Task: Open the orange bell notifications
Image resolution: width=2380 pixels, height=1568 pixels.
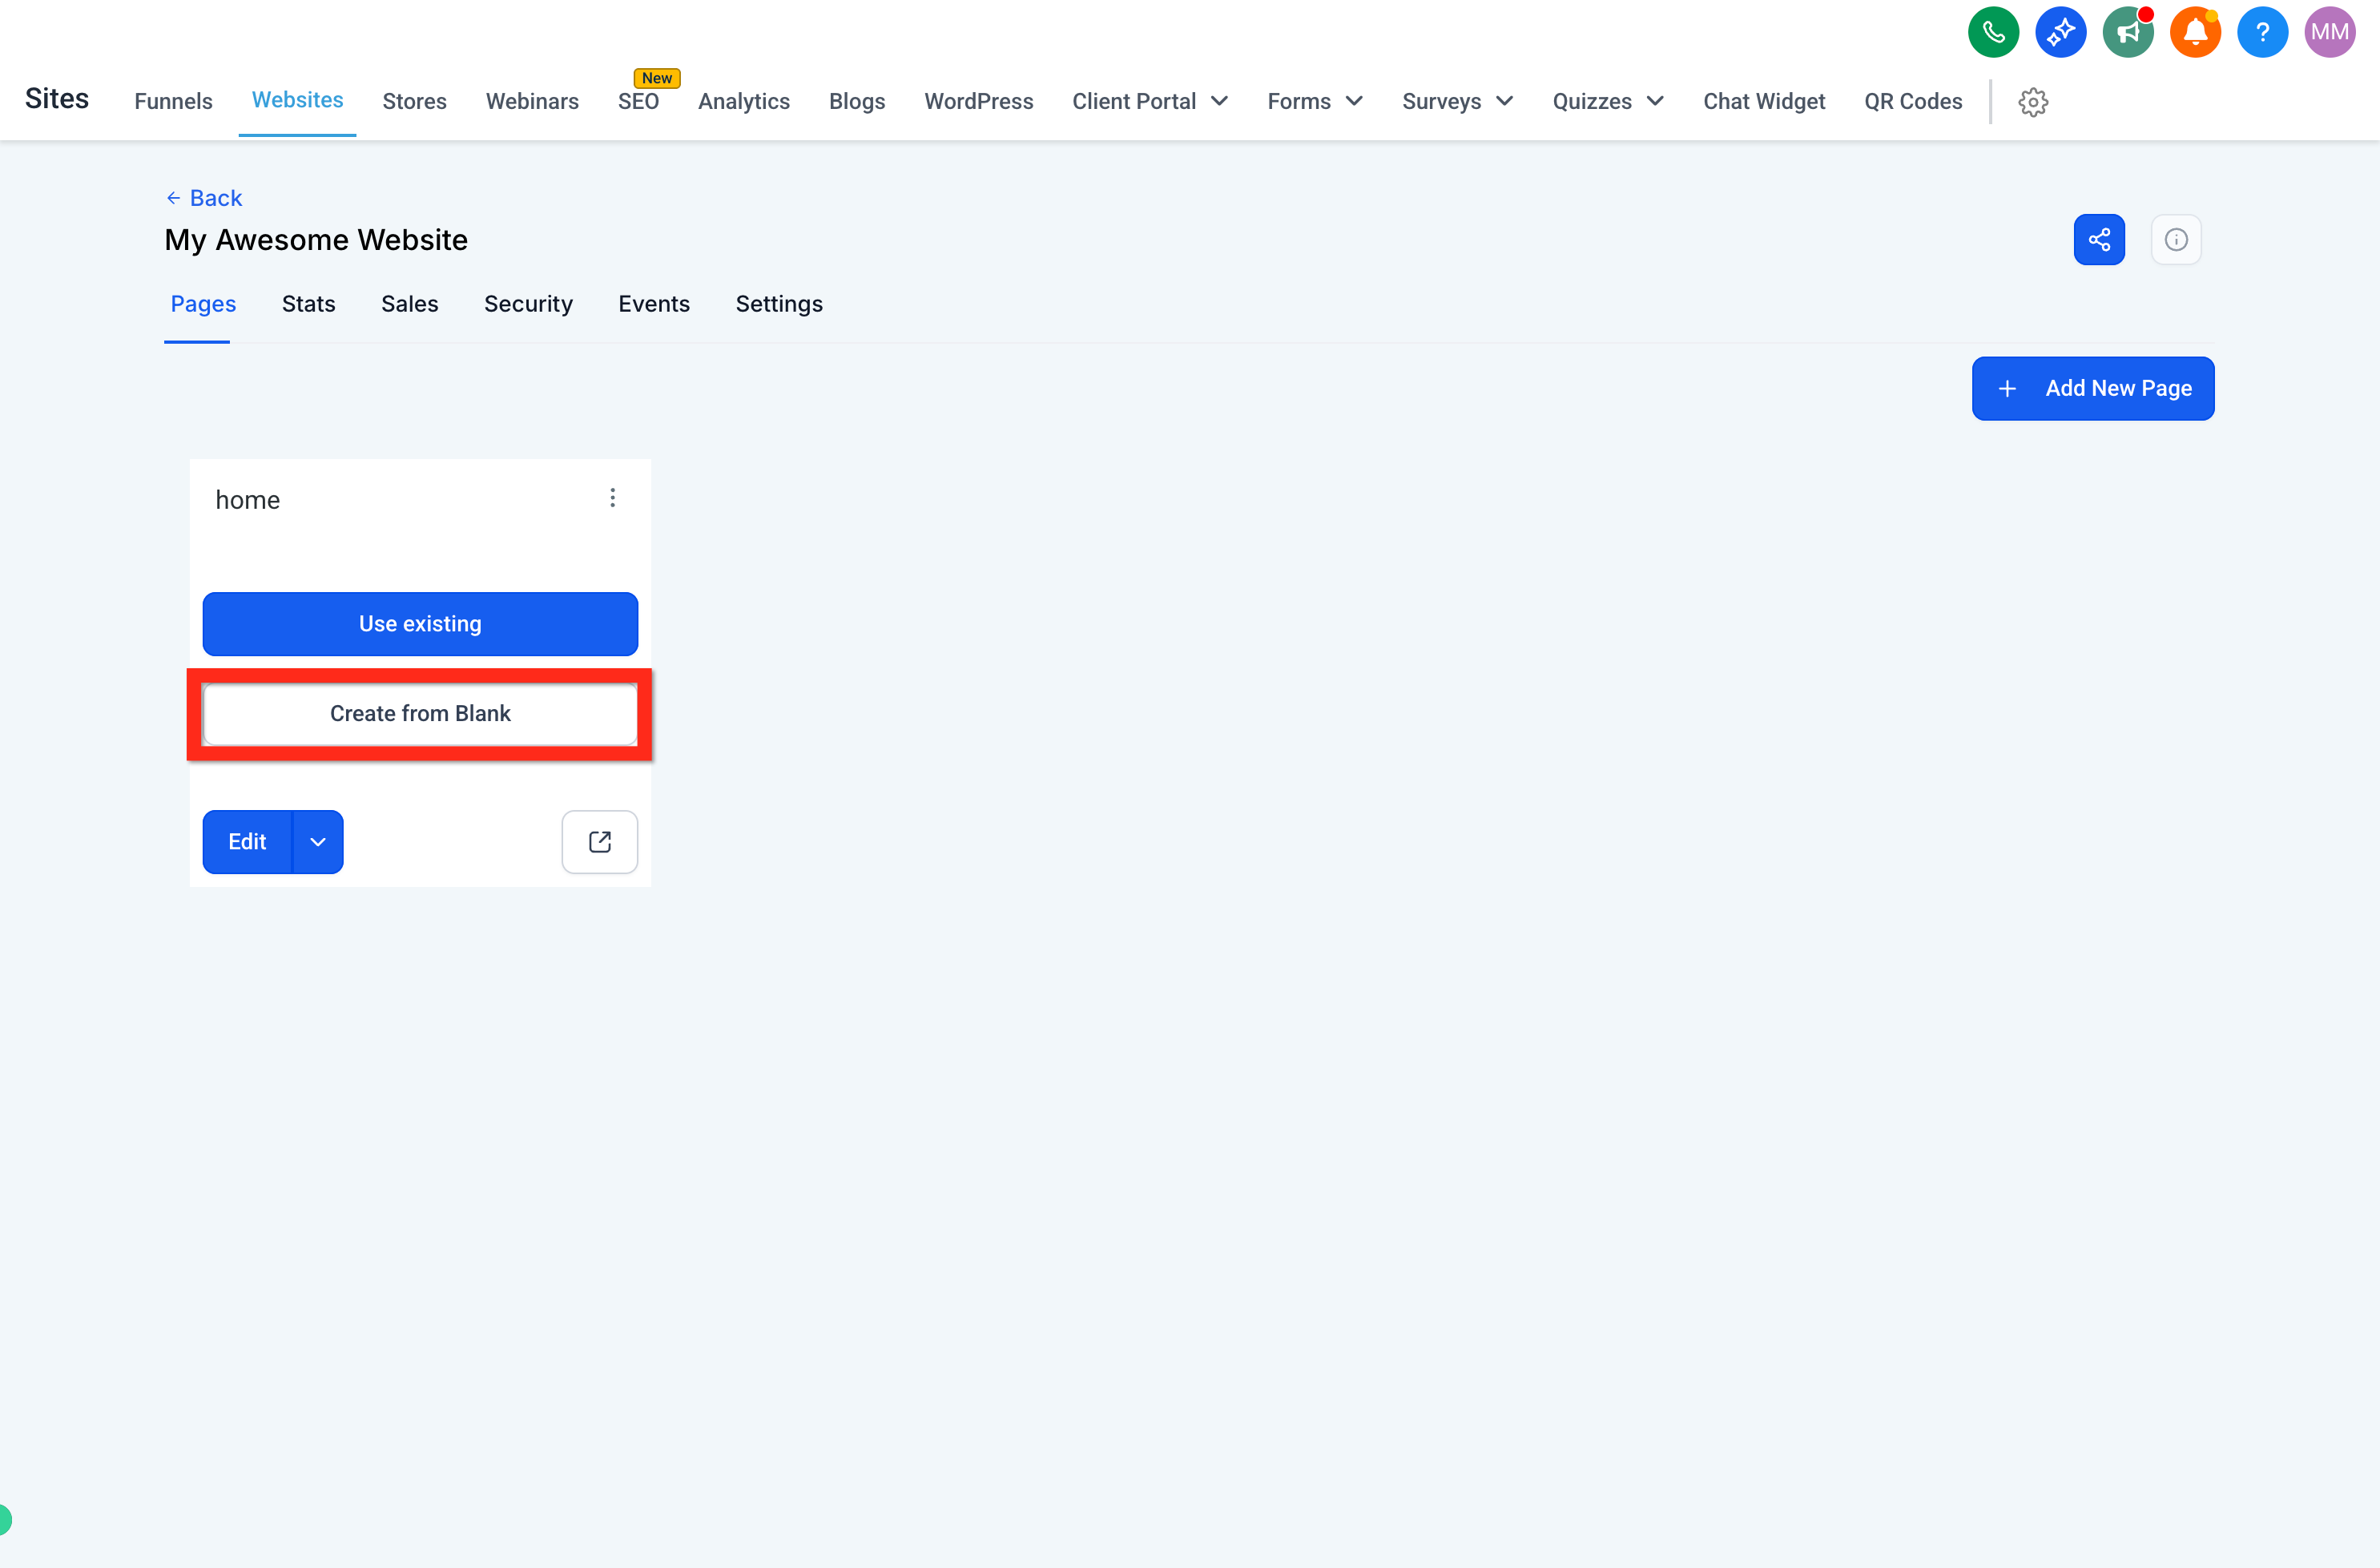Action: [2195, 32]
